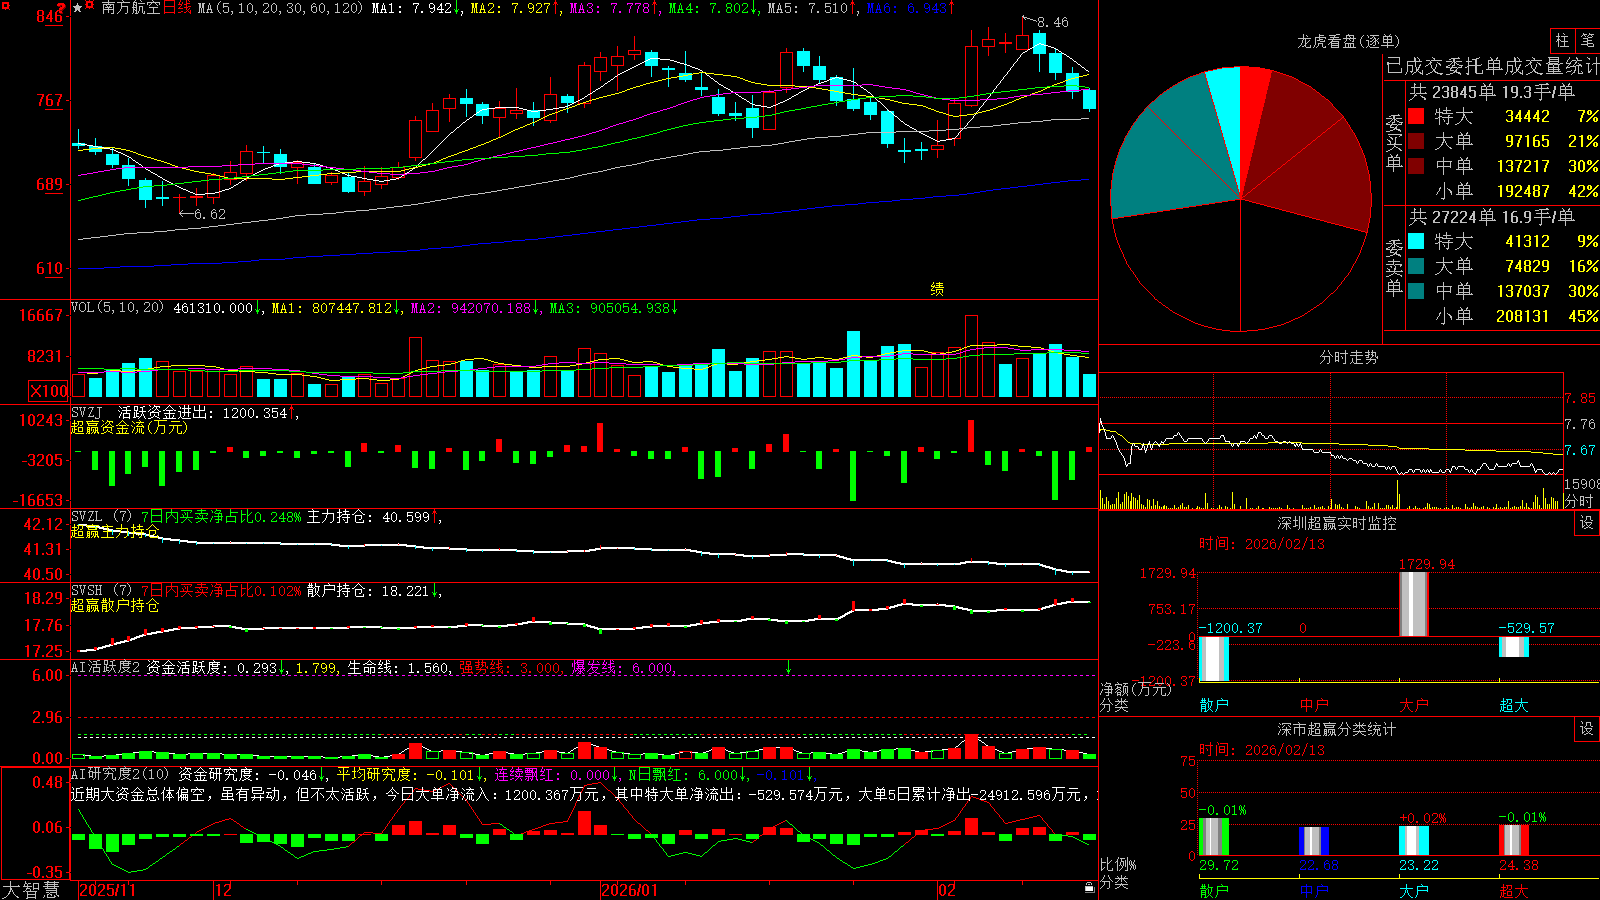Click the lock icon at the timeline's right end
Viewport: 1600px width, 900px height.
pyautogui.click(x=1089, y=888)
